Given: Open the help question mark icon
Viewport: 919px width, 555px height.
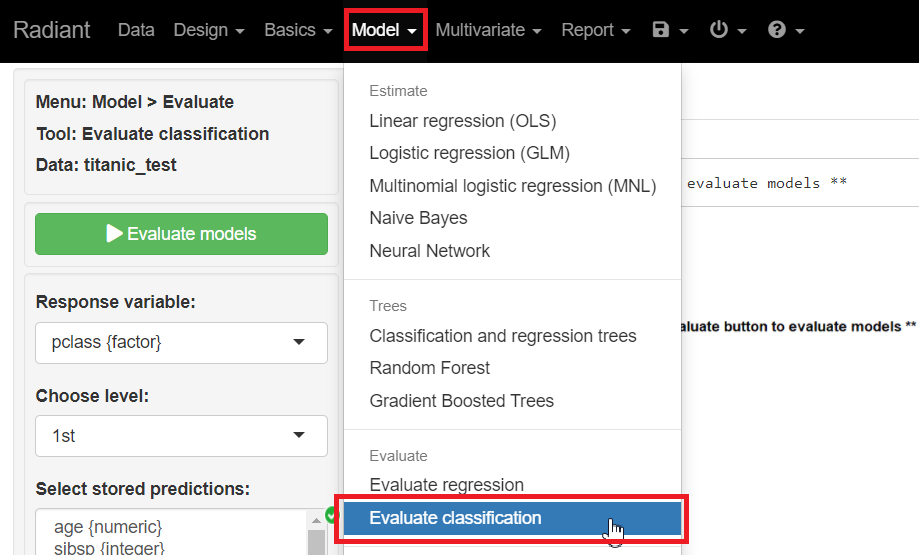Looking at the screenshot, I should click(x=785, y=30).
